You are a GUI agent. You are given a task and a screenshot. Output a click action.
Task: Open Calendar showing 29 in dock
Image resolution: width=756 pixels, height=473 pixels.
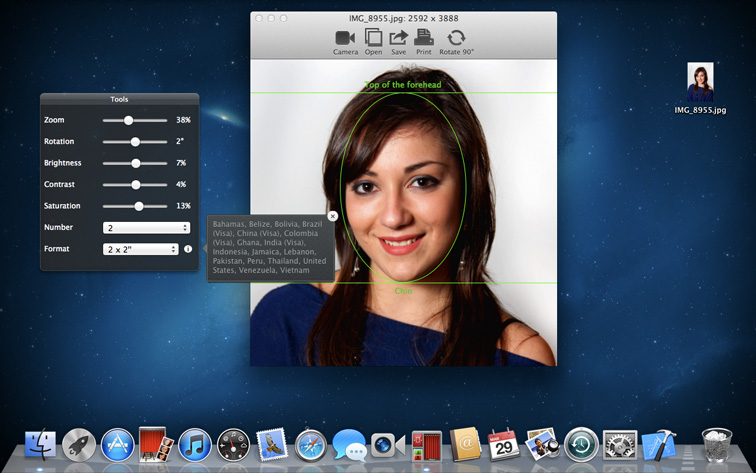pos(503,445)
